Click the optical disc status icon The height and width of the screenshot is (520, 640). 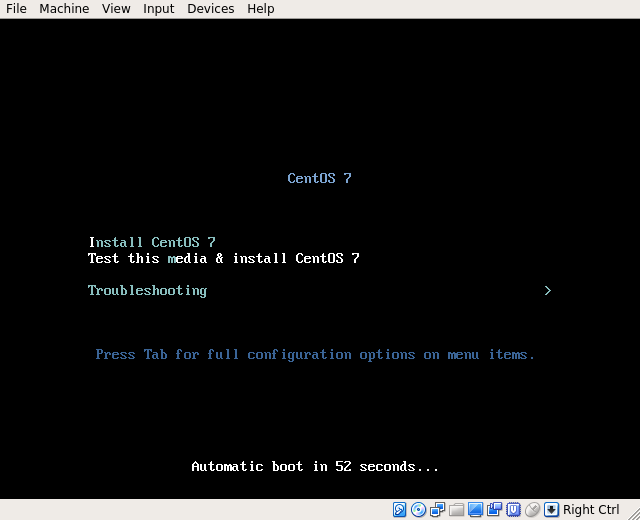pyautogui.click(x=418, y=509)
